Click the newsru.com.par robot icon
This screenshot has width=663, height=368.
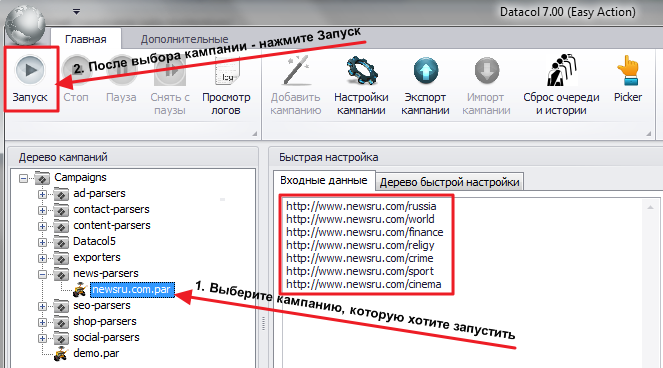[x=80, y=290]
